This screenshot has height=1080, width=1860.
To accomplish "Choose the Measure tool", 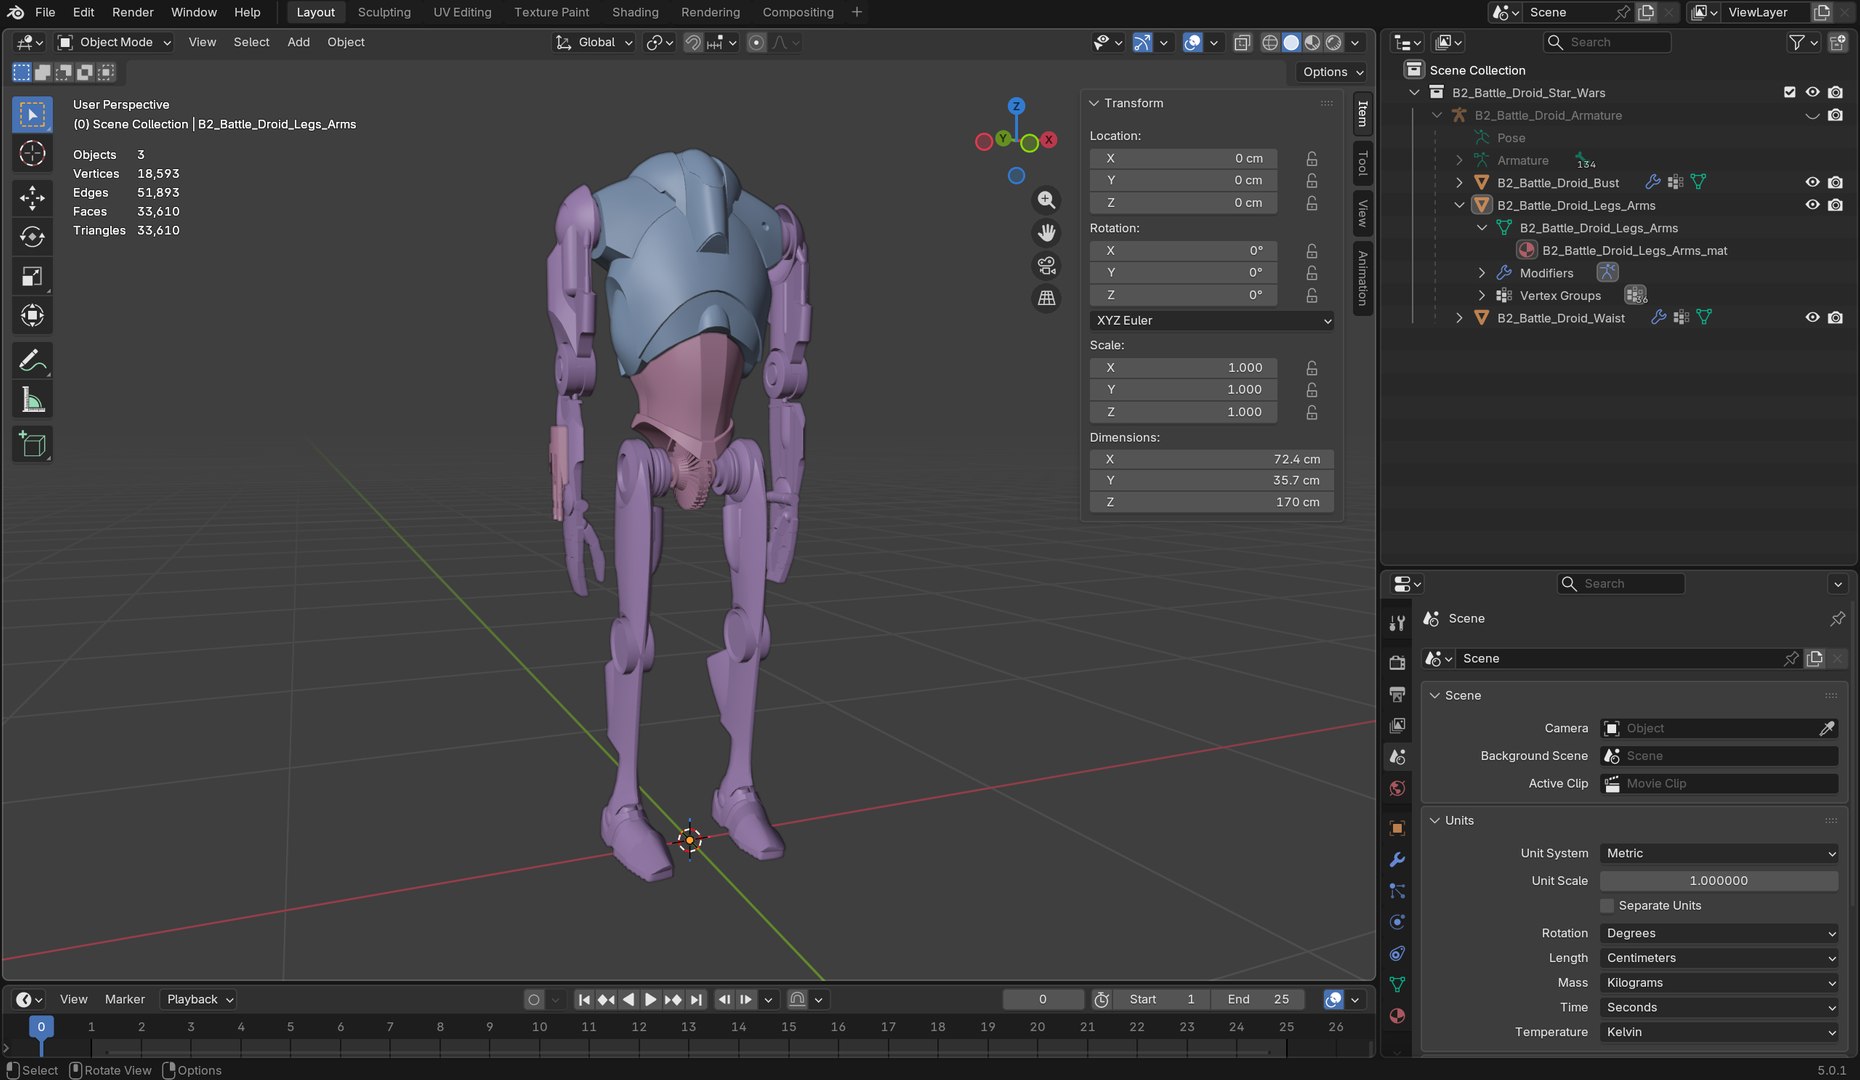I will 32,400.
